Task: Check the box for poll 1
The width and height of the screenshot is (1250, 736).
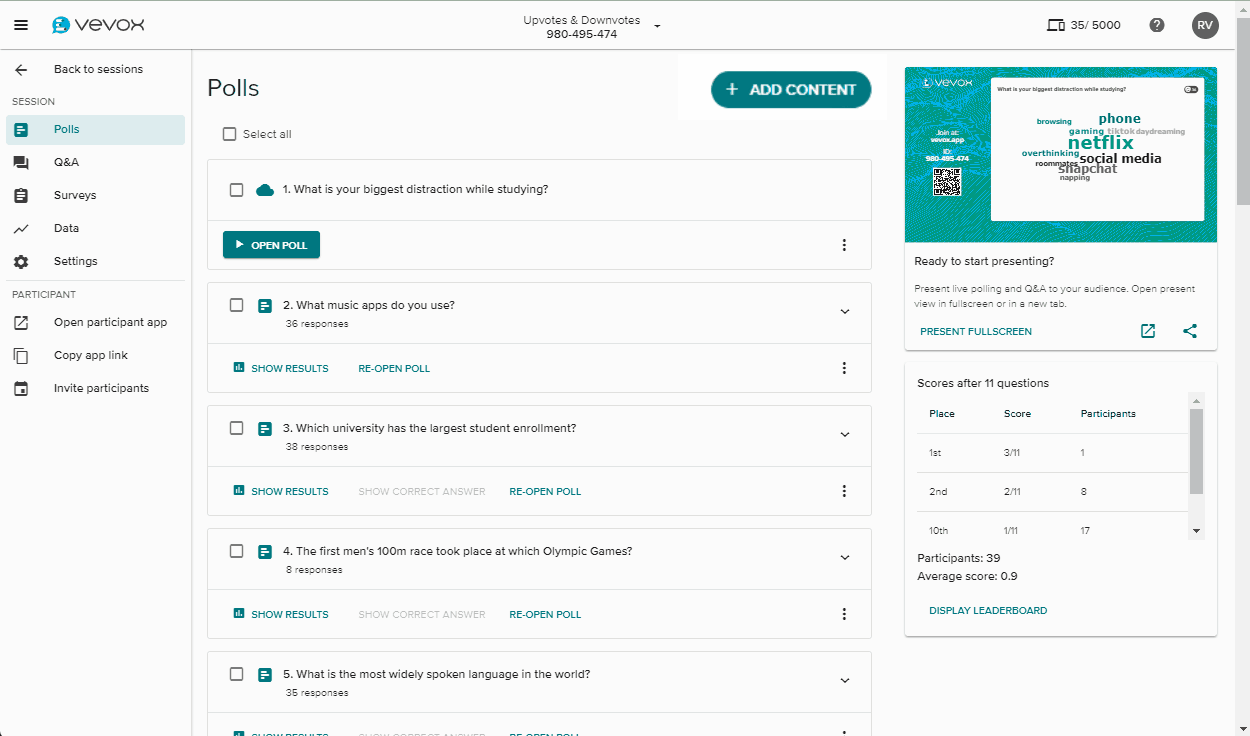Action: point(236,190)
